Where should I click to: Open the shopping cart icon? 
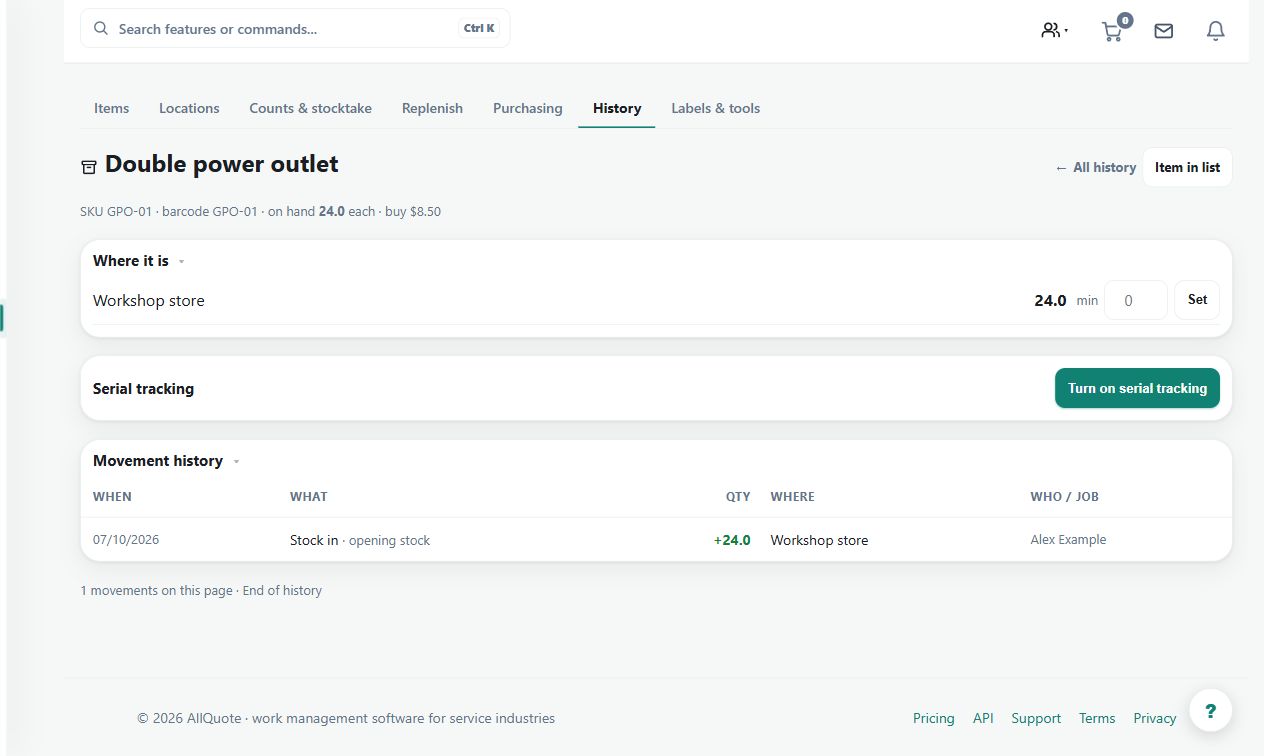pos(1113,31)
